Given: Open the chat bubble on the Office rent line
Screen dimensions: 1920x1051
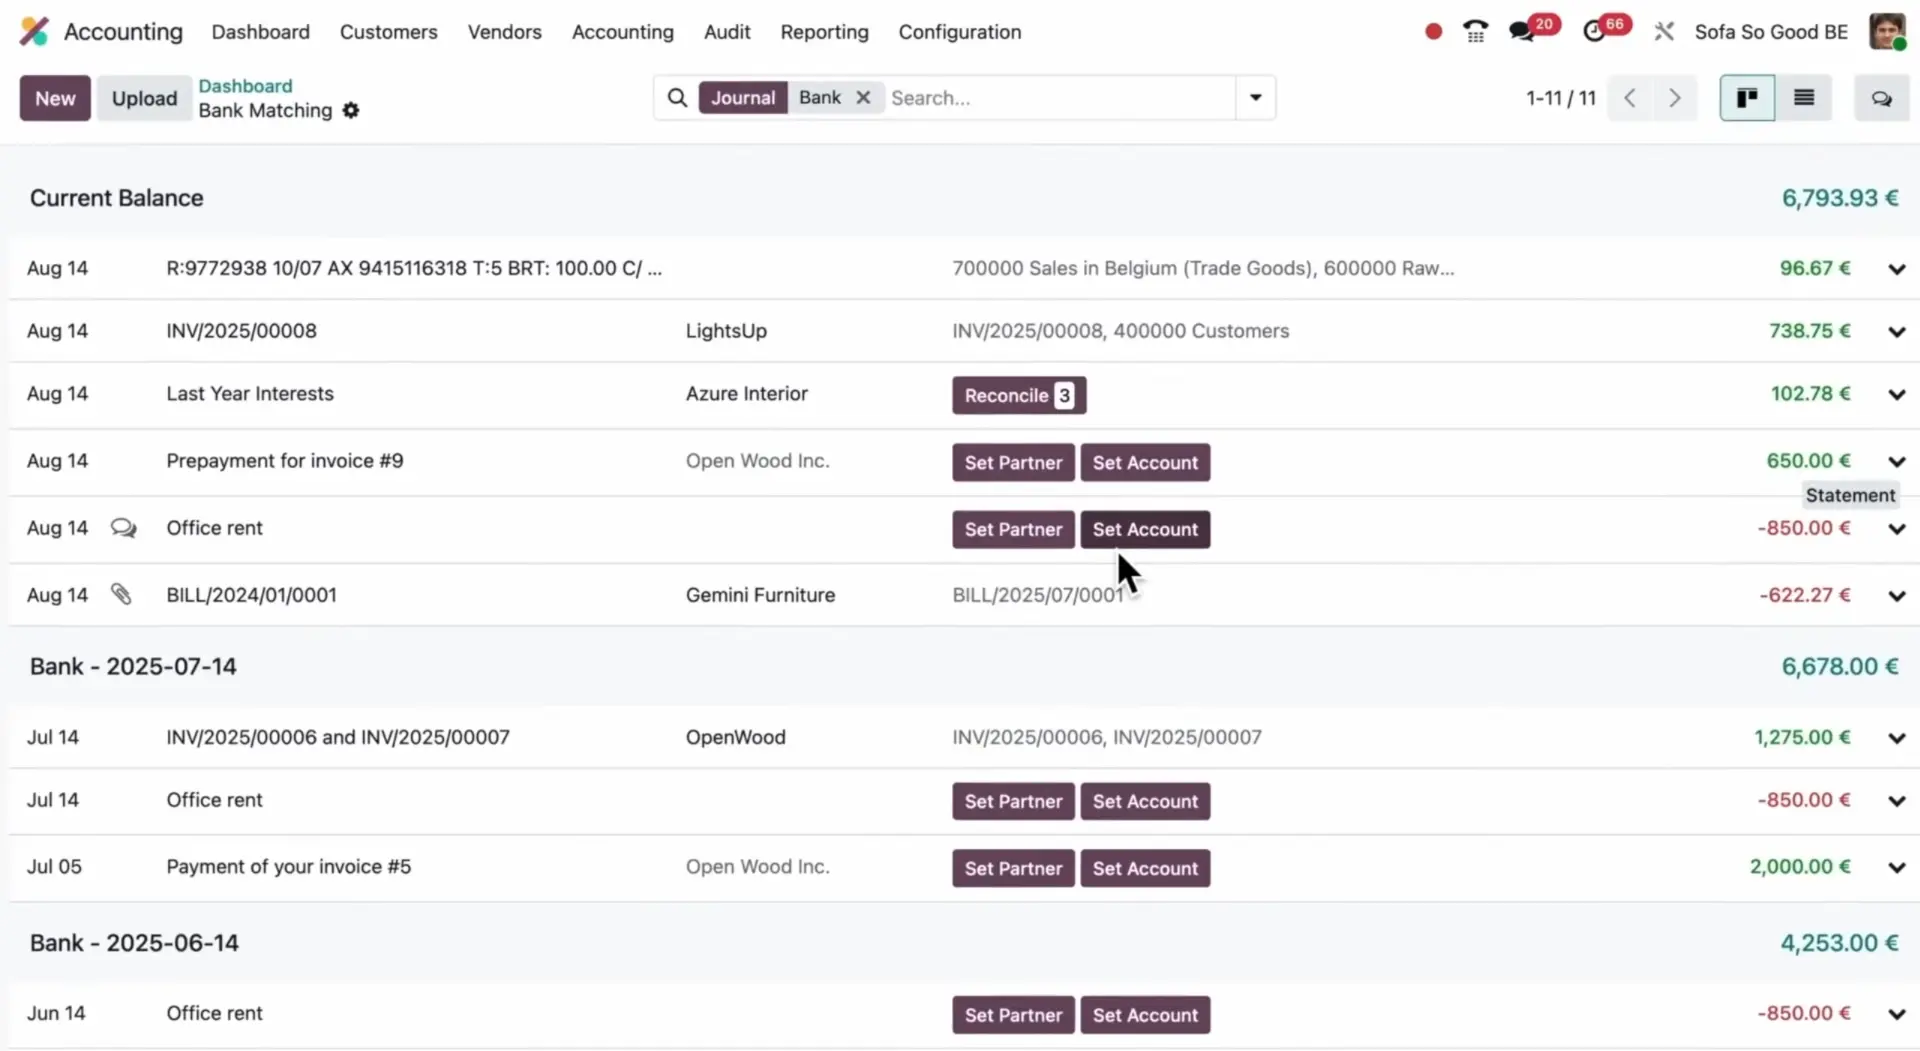Looking at the screenshot, I should click(123, 527).
